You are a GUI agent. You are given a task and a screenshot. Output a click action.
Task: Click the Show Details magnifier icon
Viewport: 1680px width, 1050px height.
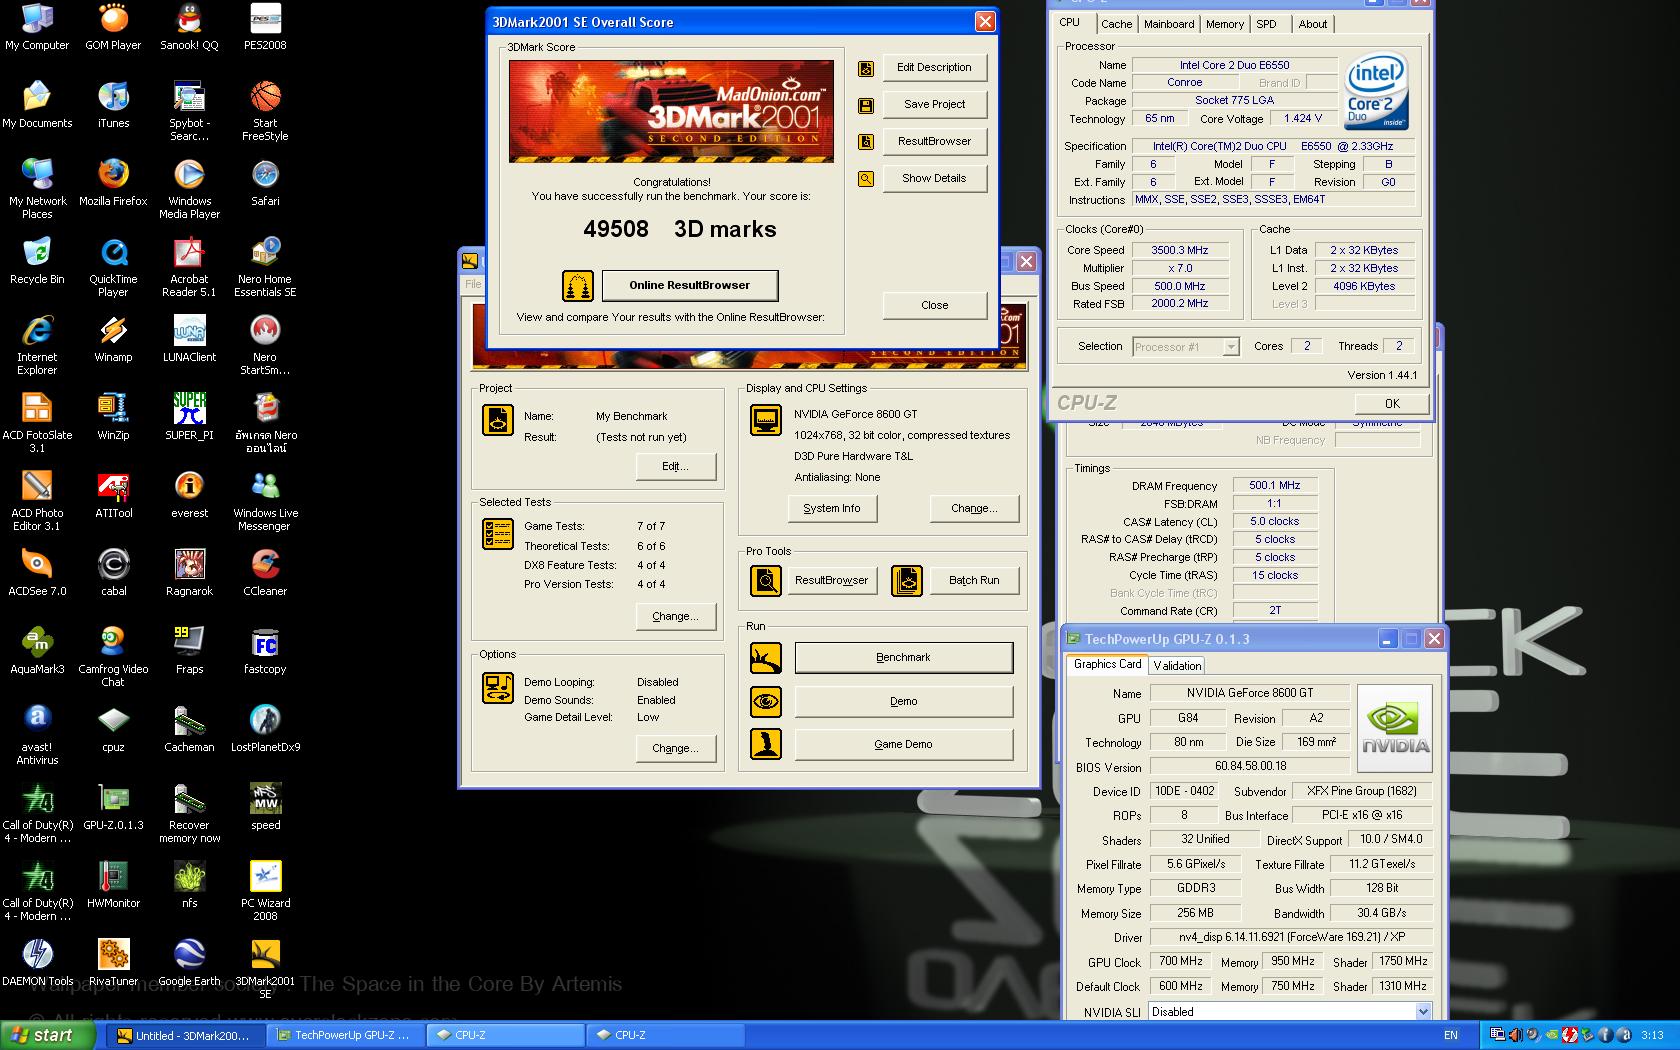[866, 179]
